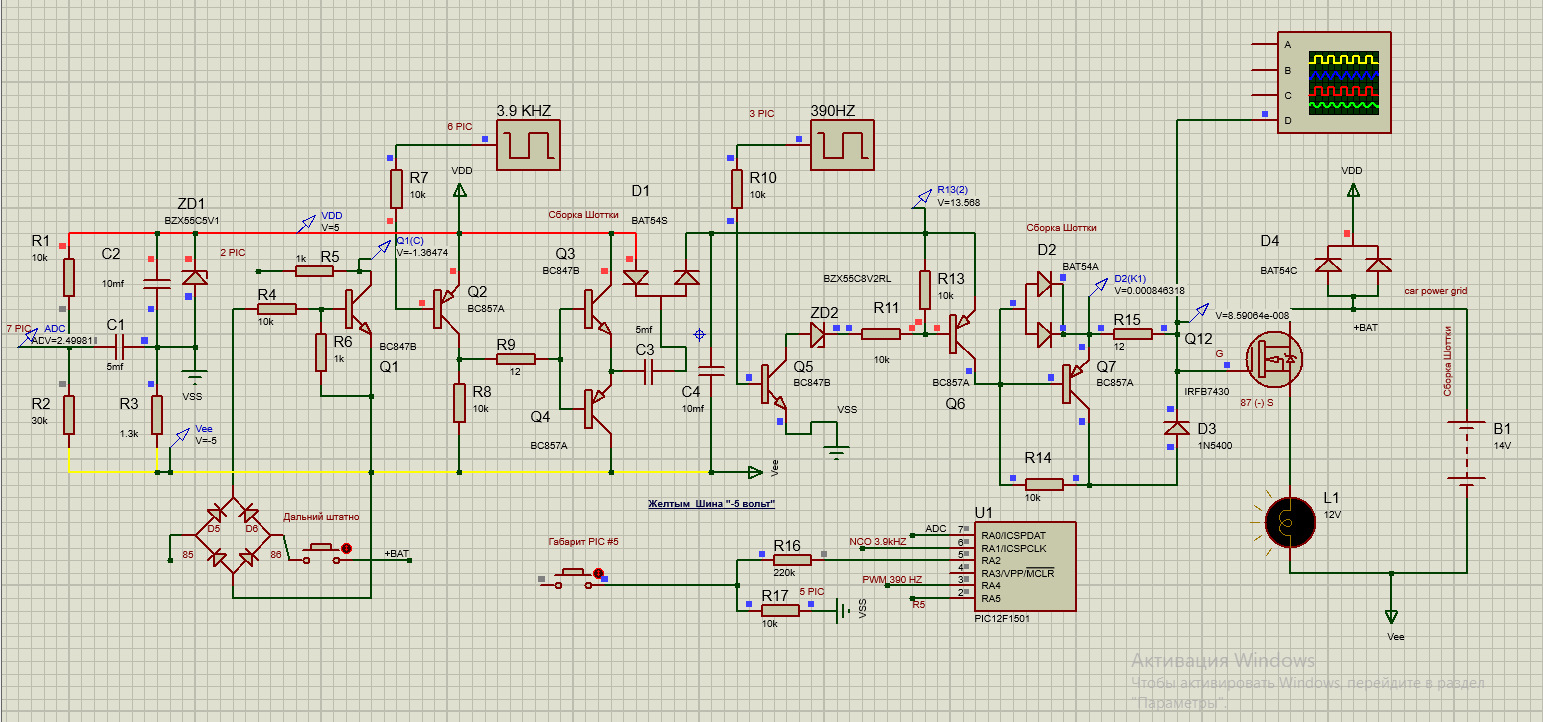
Task: Select the PIC12F1501 microcontroller U1
Action: click(1025, 565)
